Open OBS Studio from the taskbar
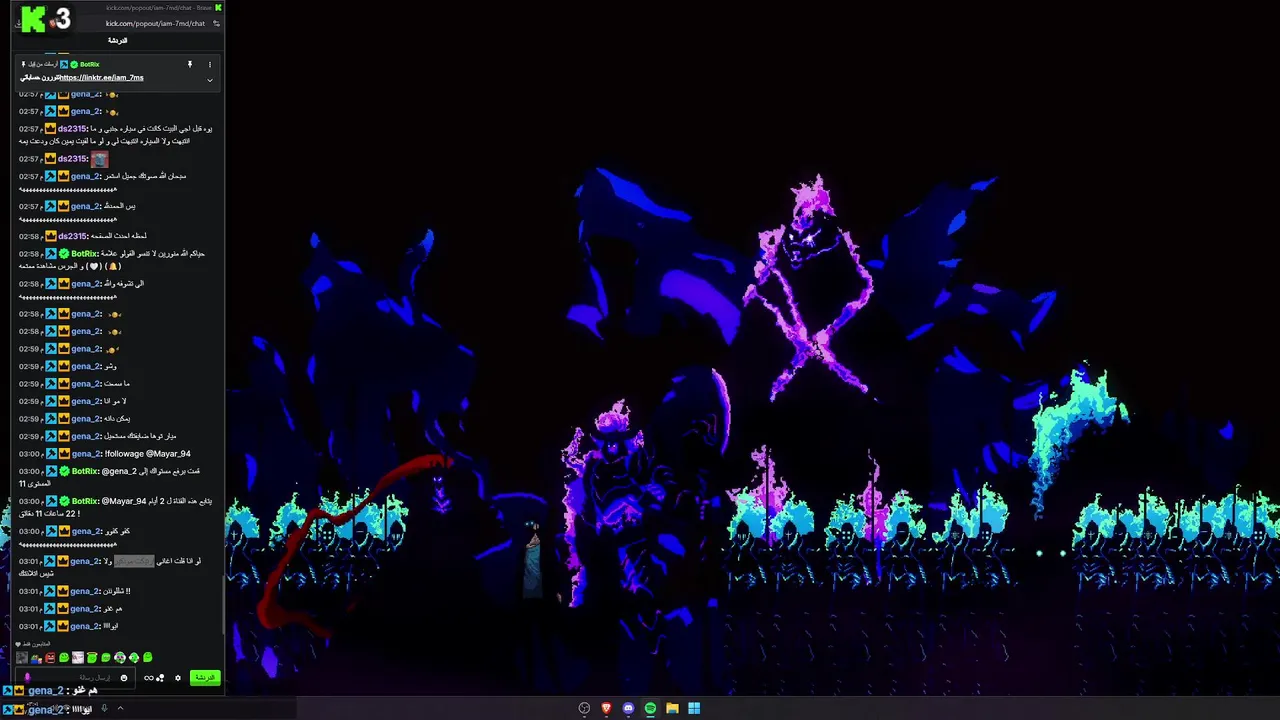Image resolution: width=1280 pixels, height=720 pixels. pos(584,708)
